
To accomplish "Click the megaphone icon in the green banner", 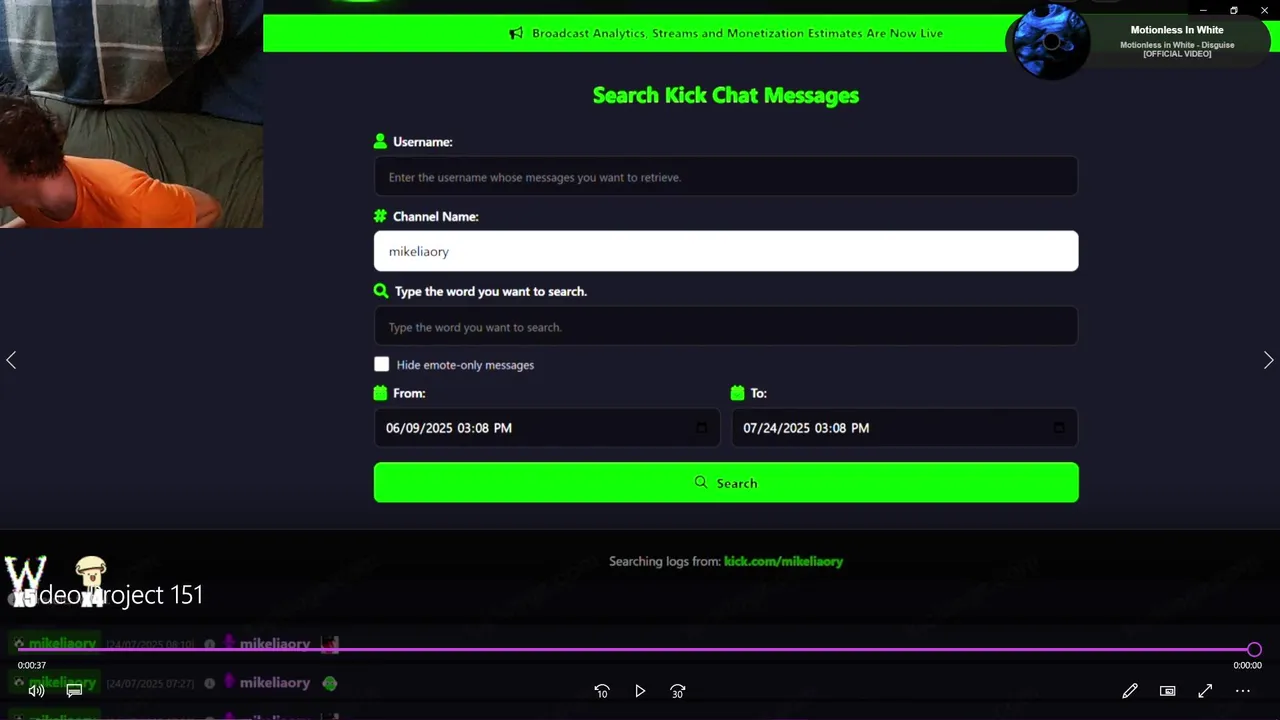I will 516,33.
